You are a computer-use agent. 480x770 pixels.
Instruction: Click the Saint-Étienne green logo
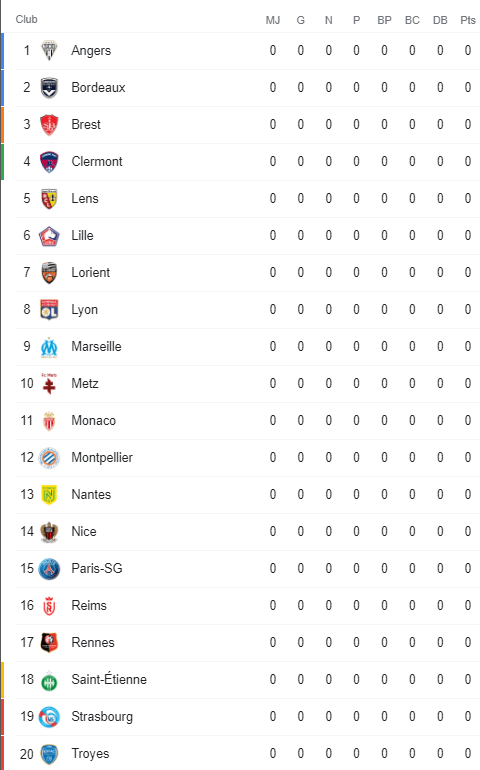(x=49, y=680)
